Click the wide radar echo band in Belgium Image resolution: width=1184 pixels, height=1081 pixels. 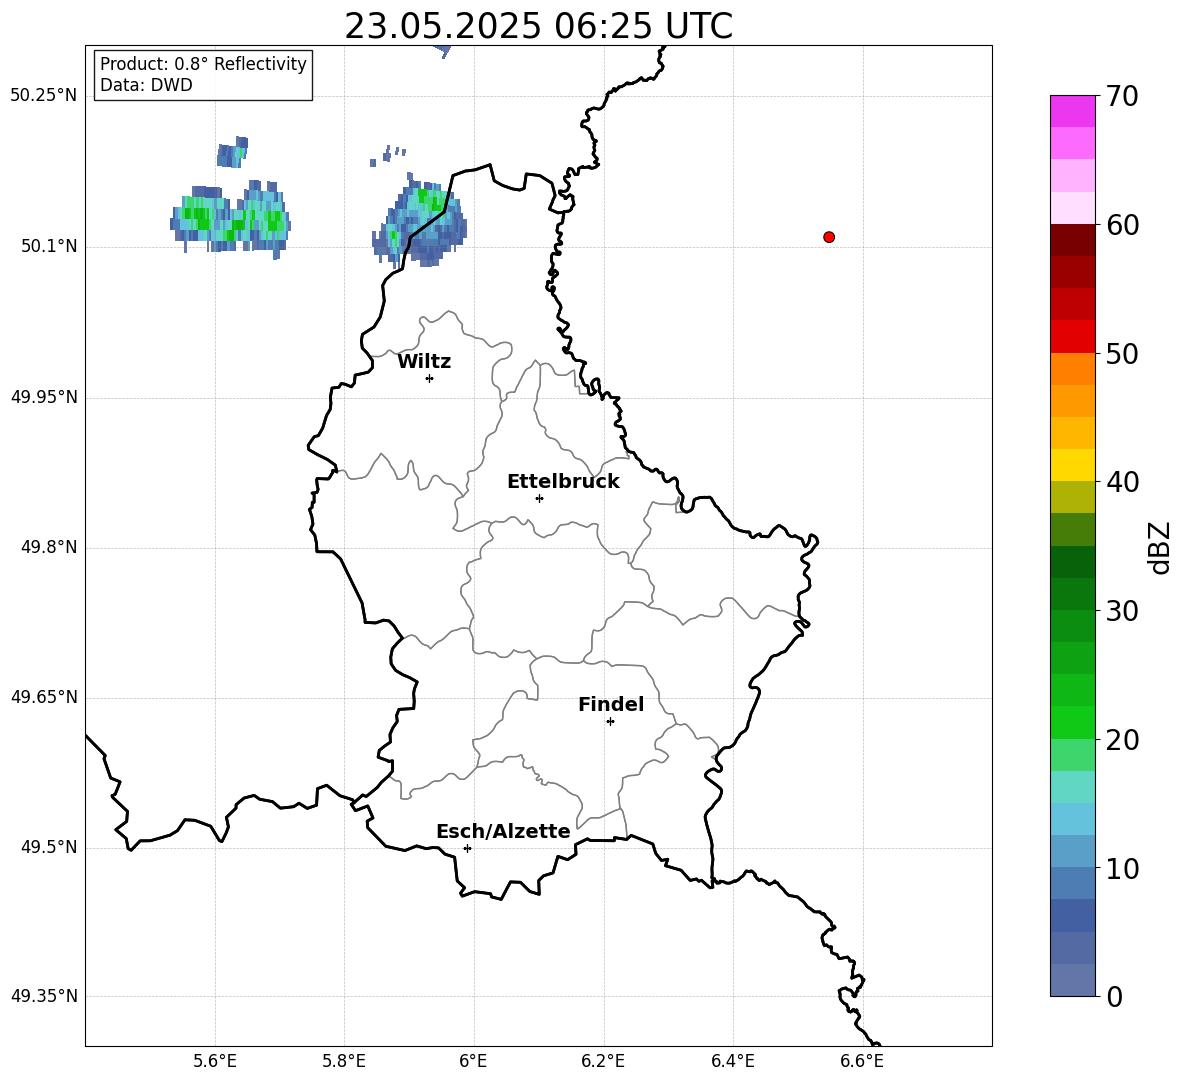[230, 218]
